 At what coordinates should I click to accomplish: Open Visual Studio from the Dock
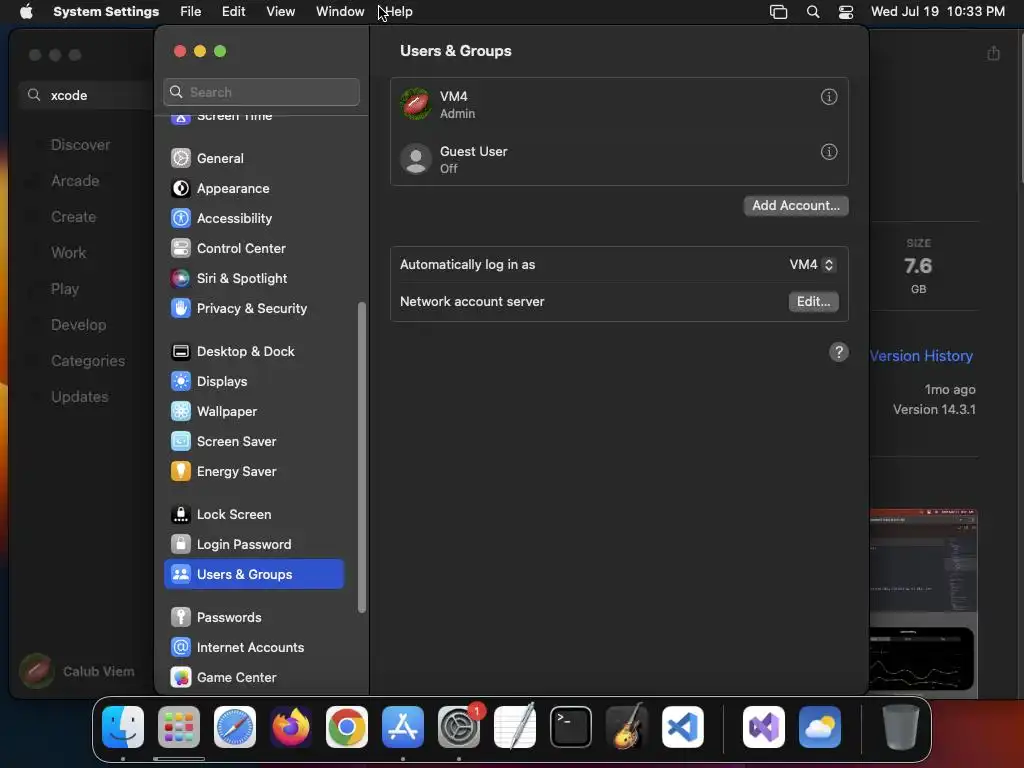764,727
